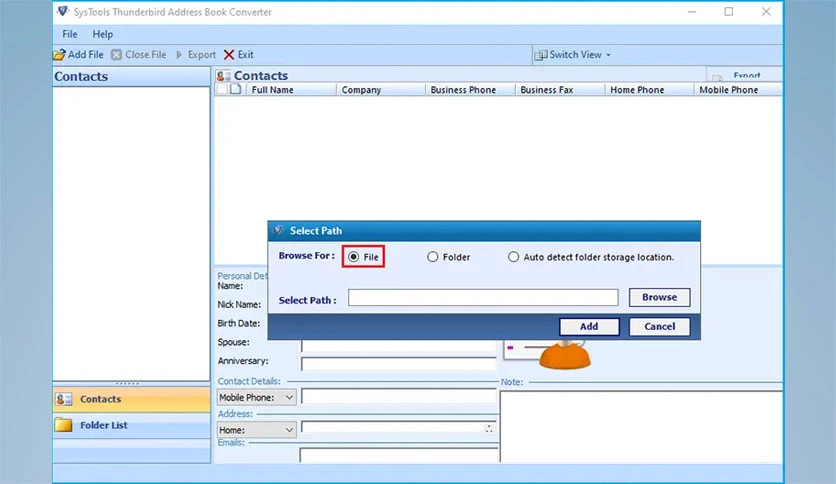Viewport: 836px width, 484px height.
Task: Click the Mobile Phone value field
Action: coord(399,397)
